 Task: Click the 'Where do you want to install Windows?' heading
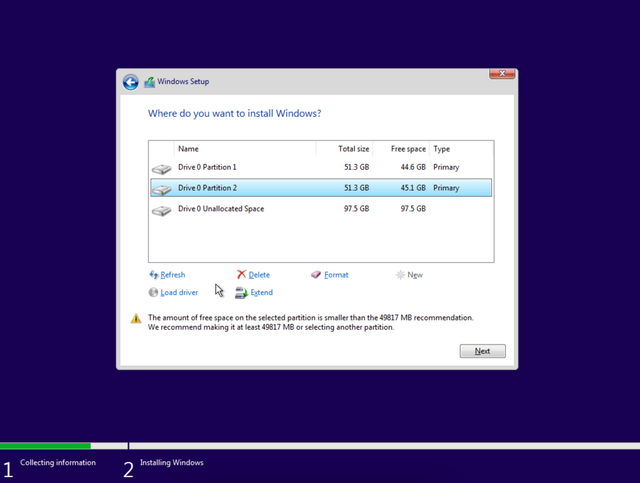(x=235, y=114)
